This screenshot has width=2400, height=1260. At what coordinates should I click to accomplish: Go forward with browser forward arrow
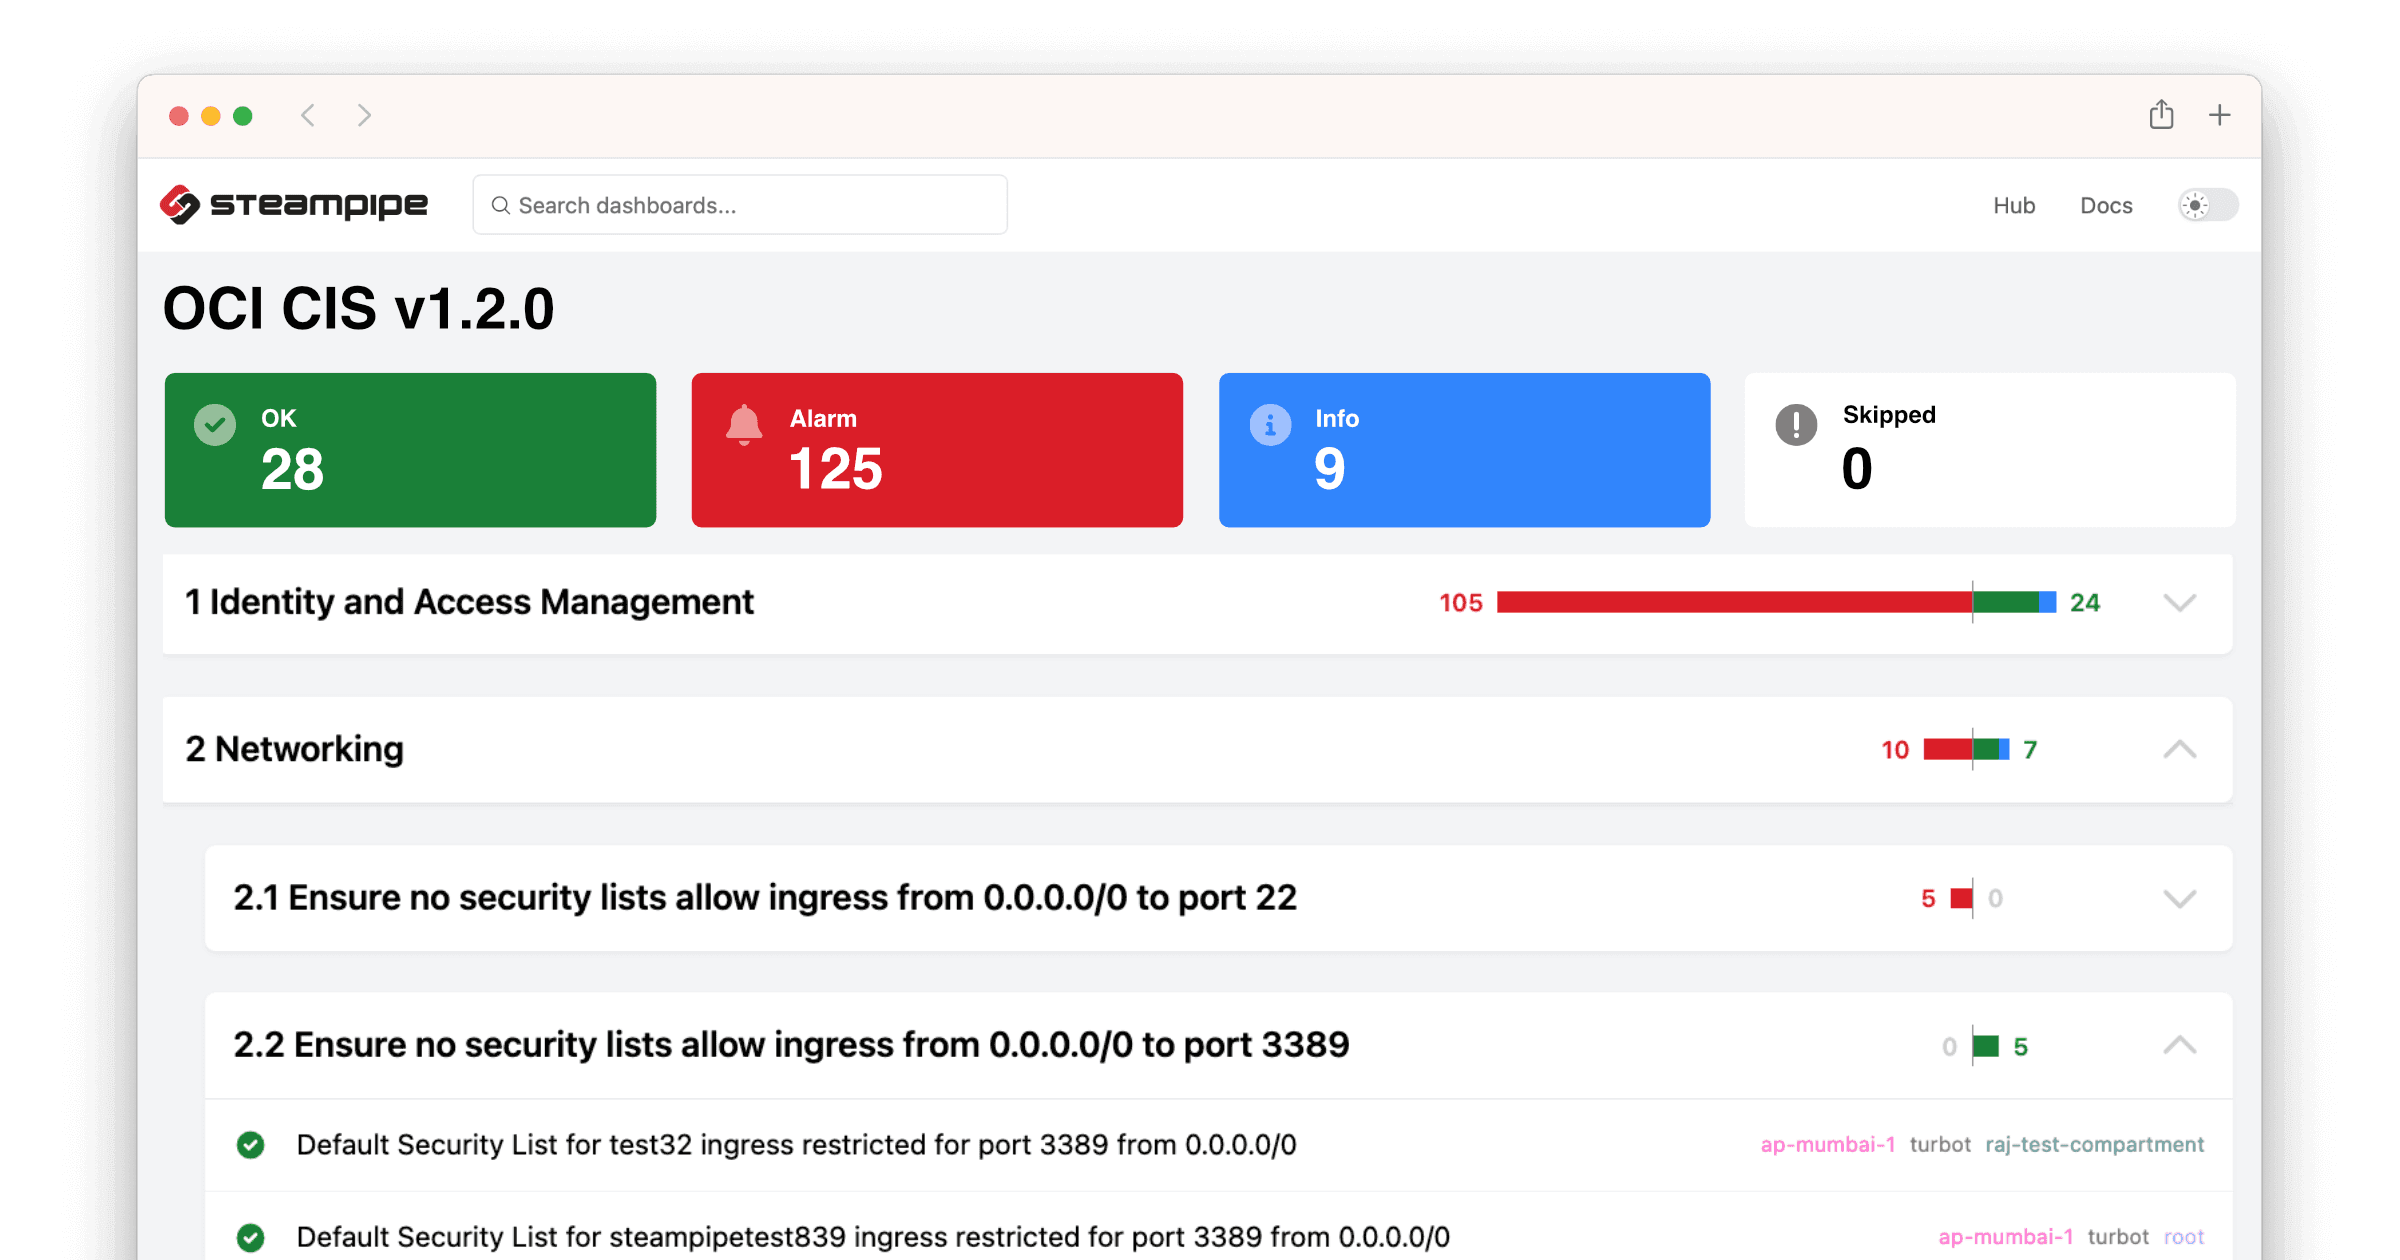pos(364,115)
